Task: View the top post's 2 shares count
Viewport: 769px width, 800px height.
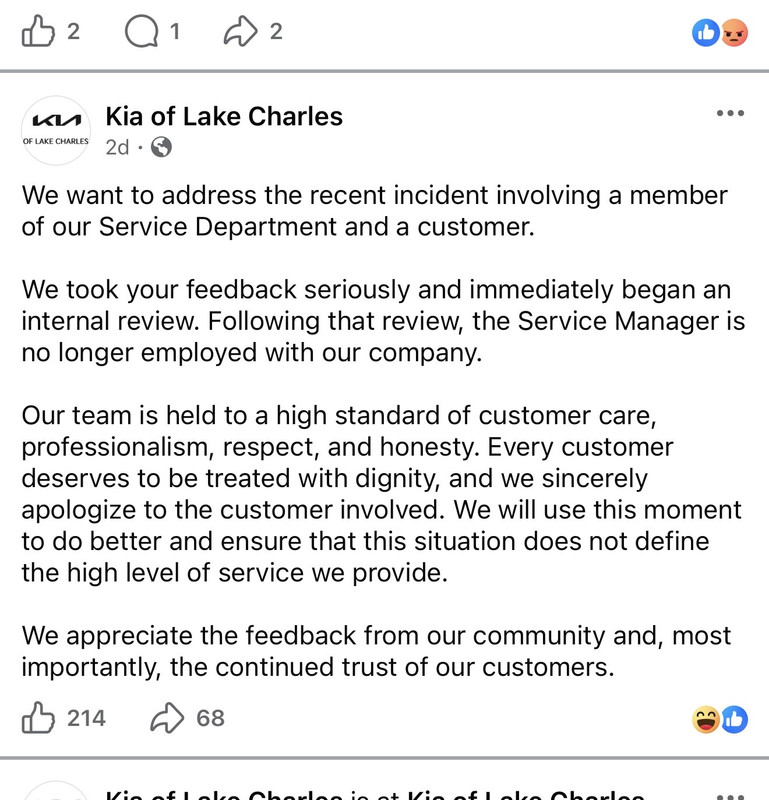Action: pos(276,32)
